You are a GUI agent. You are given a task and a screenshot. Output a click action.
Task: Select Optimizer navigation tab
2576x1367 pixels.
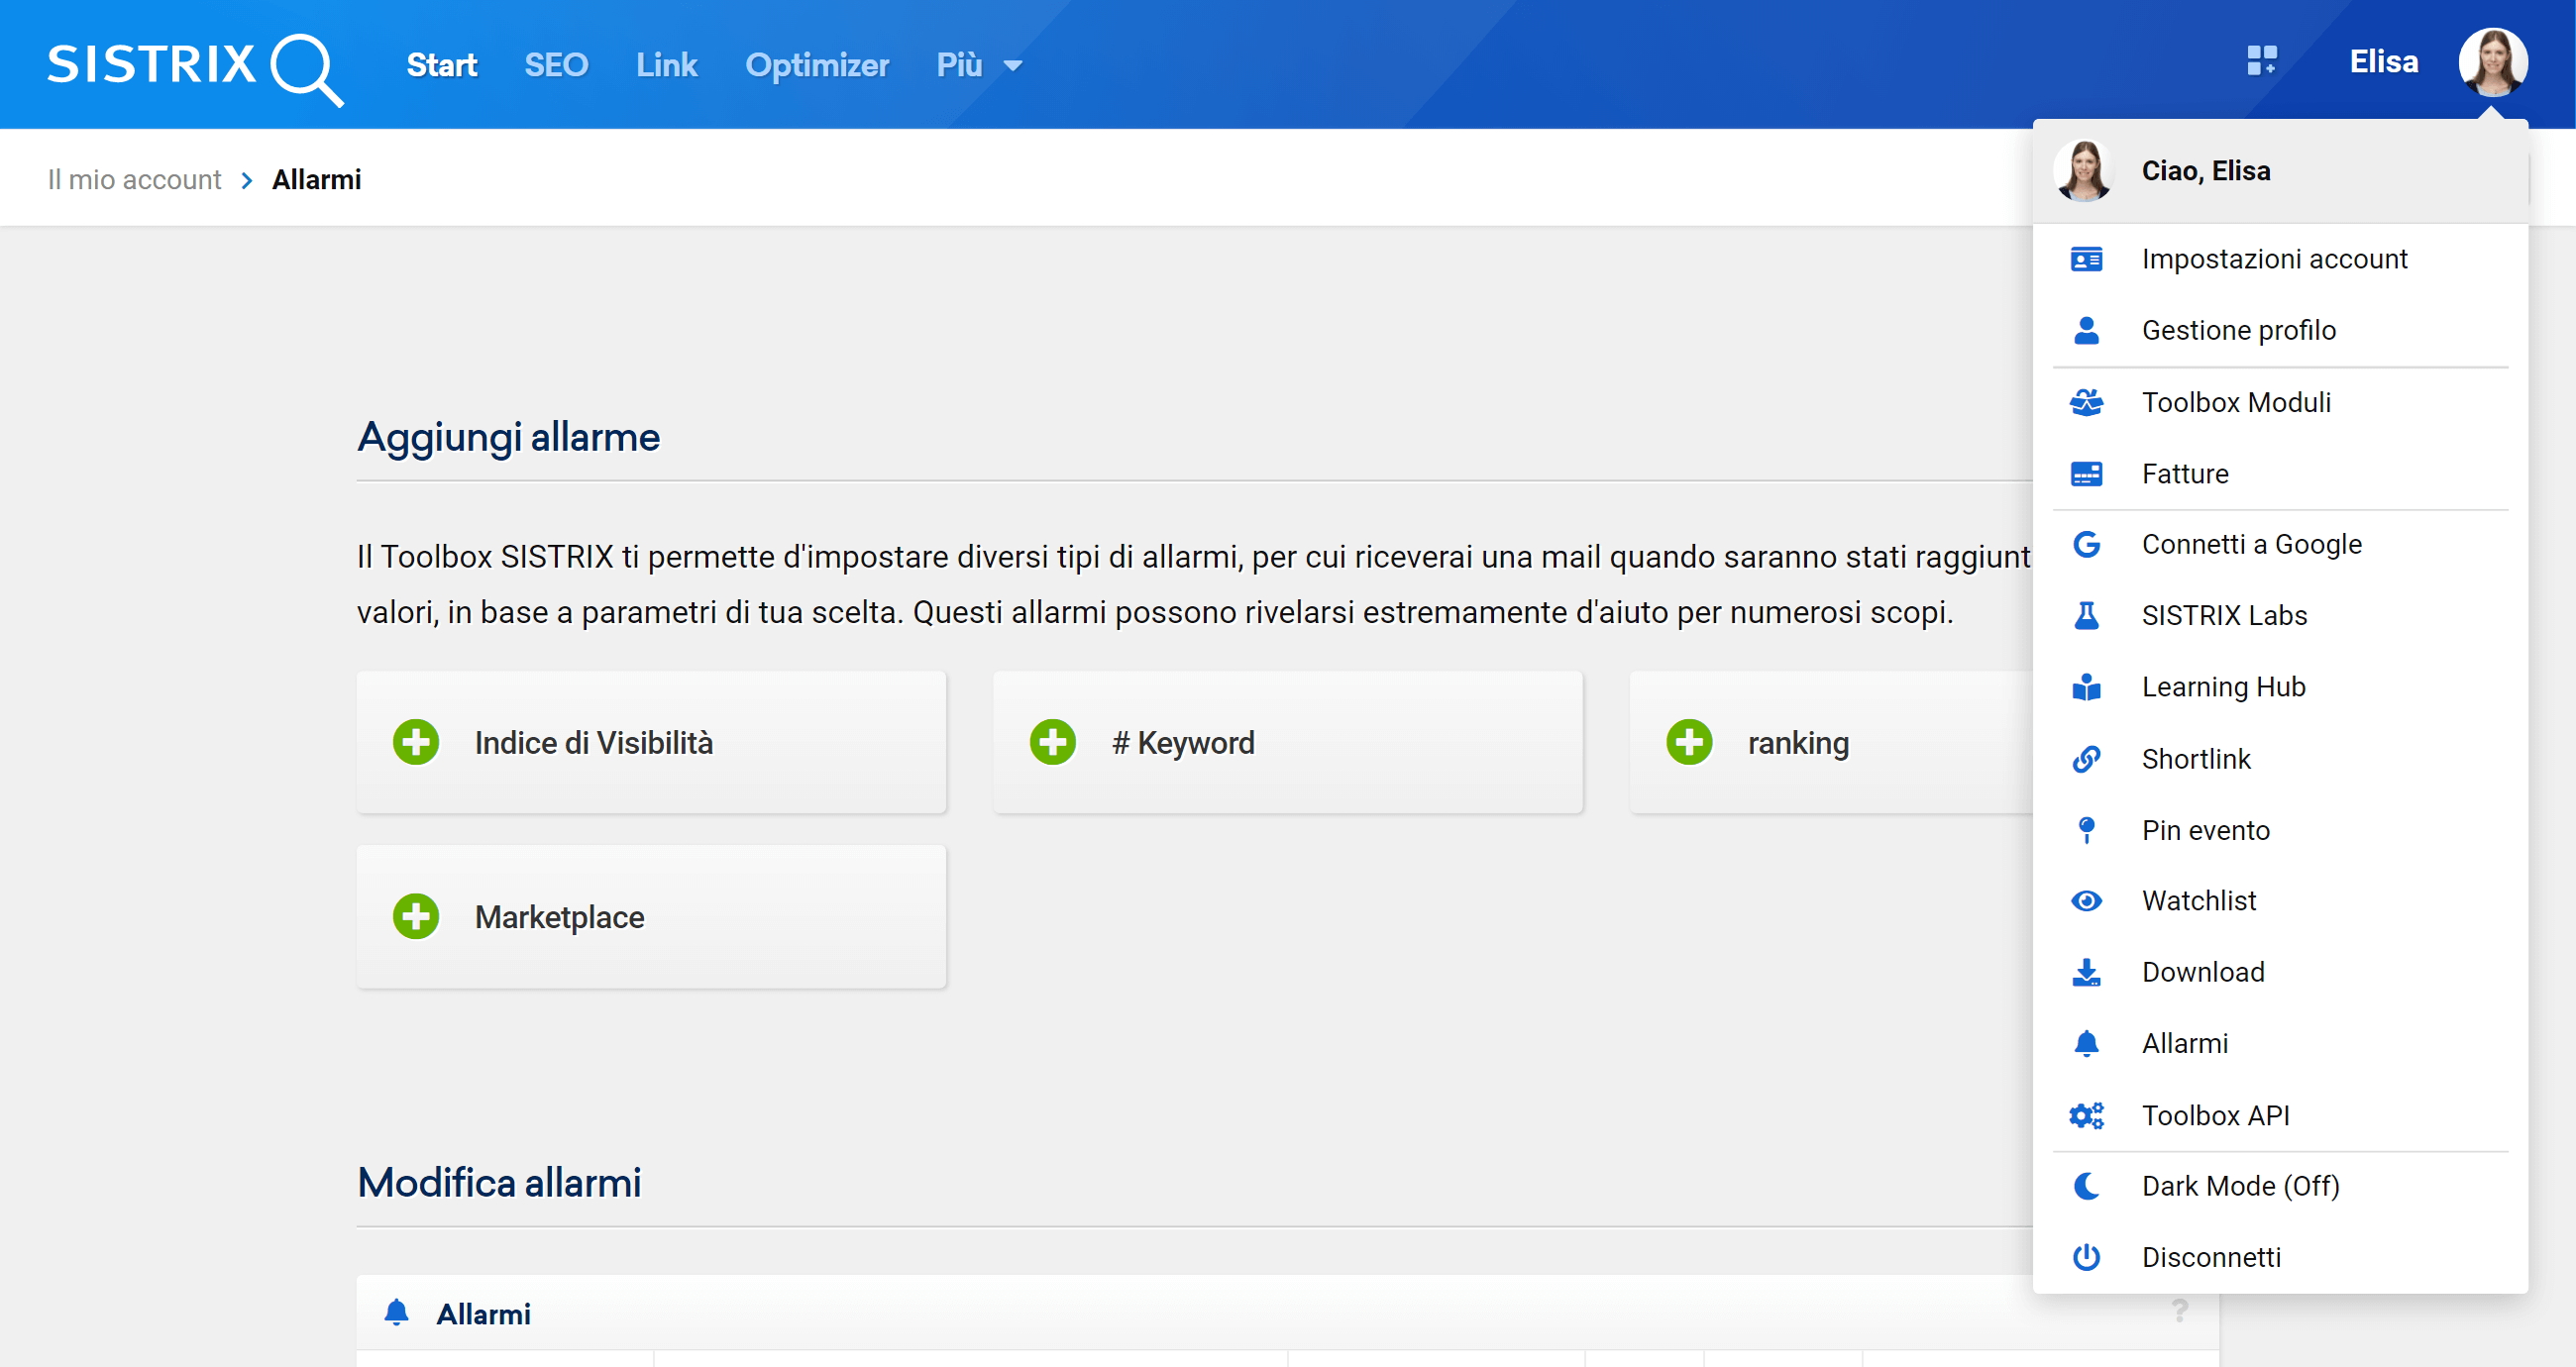pyautogui.click(x=816, y=64)
